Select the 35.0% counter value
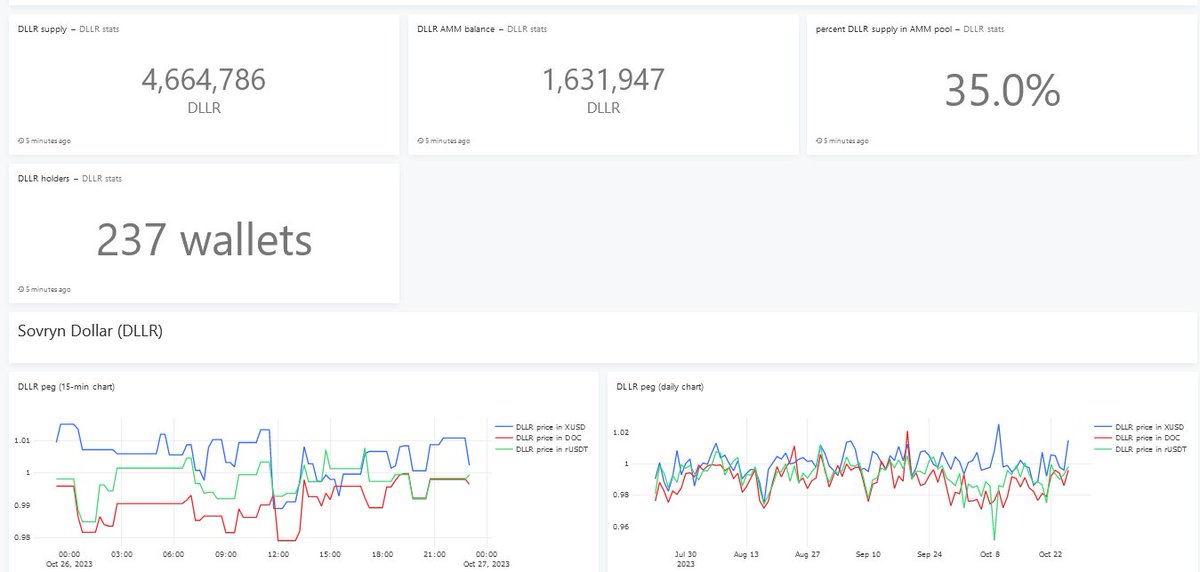1200x572 pixels. point(1003,91)
